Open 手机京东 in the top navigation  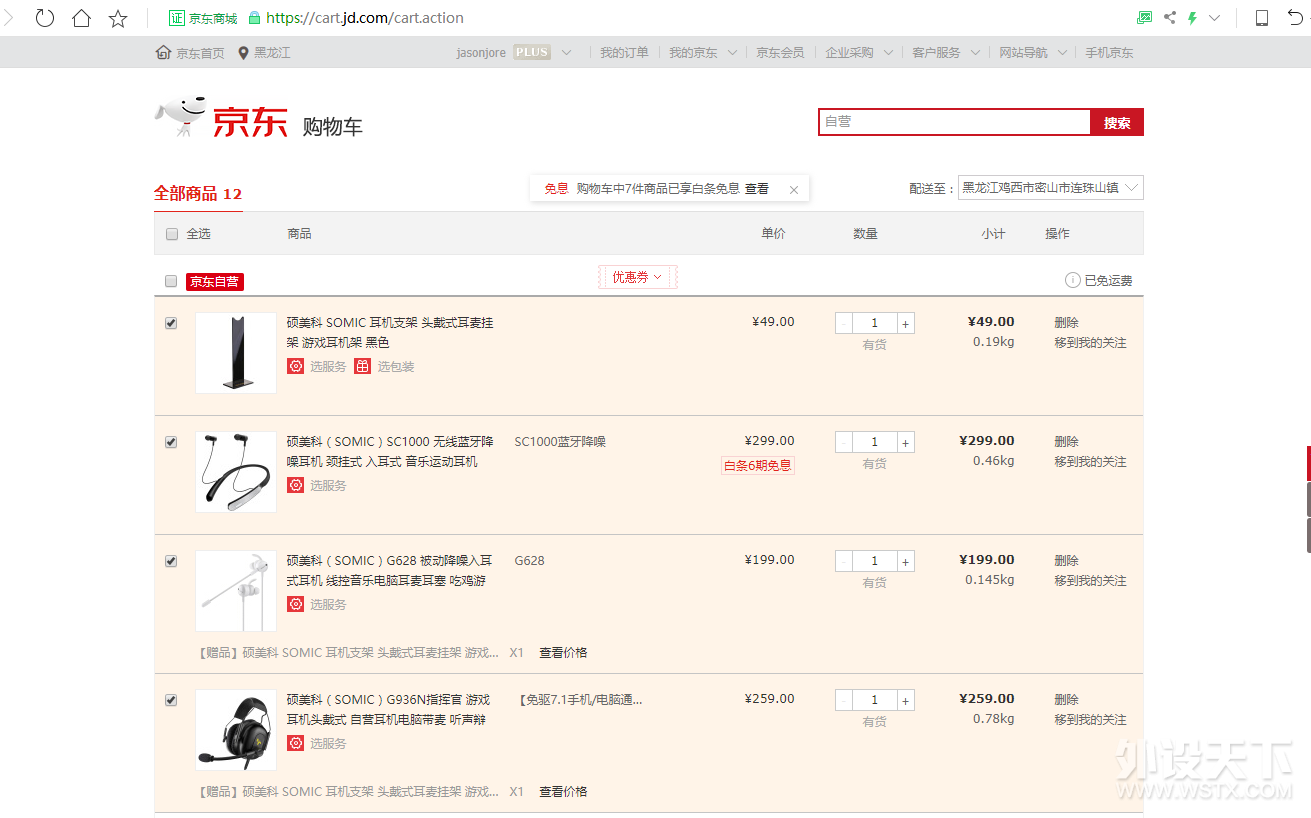pyautogui.click(x=1110, y=52)
